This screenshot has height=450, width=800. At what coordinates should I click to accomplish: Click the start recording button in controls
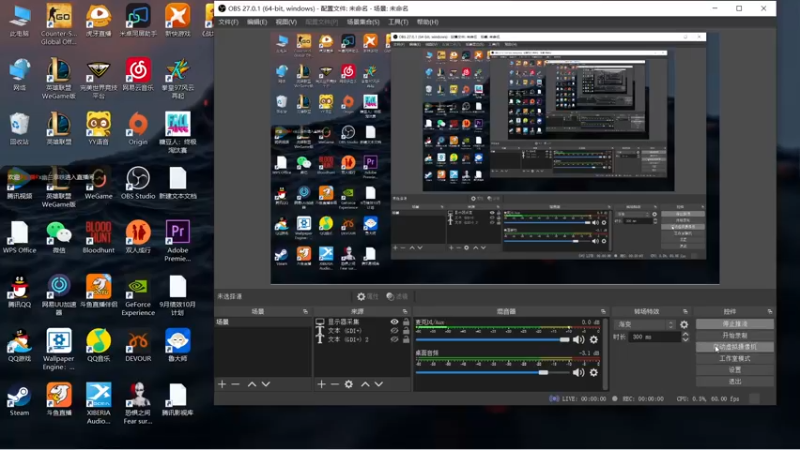735,335
